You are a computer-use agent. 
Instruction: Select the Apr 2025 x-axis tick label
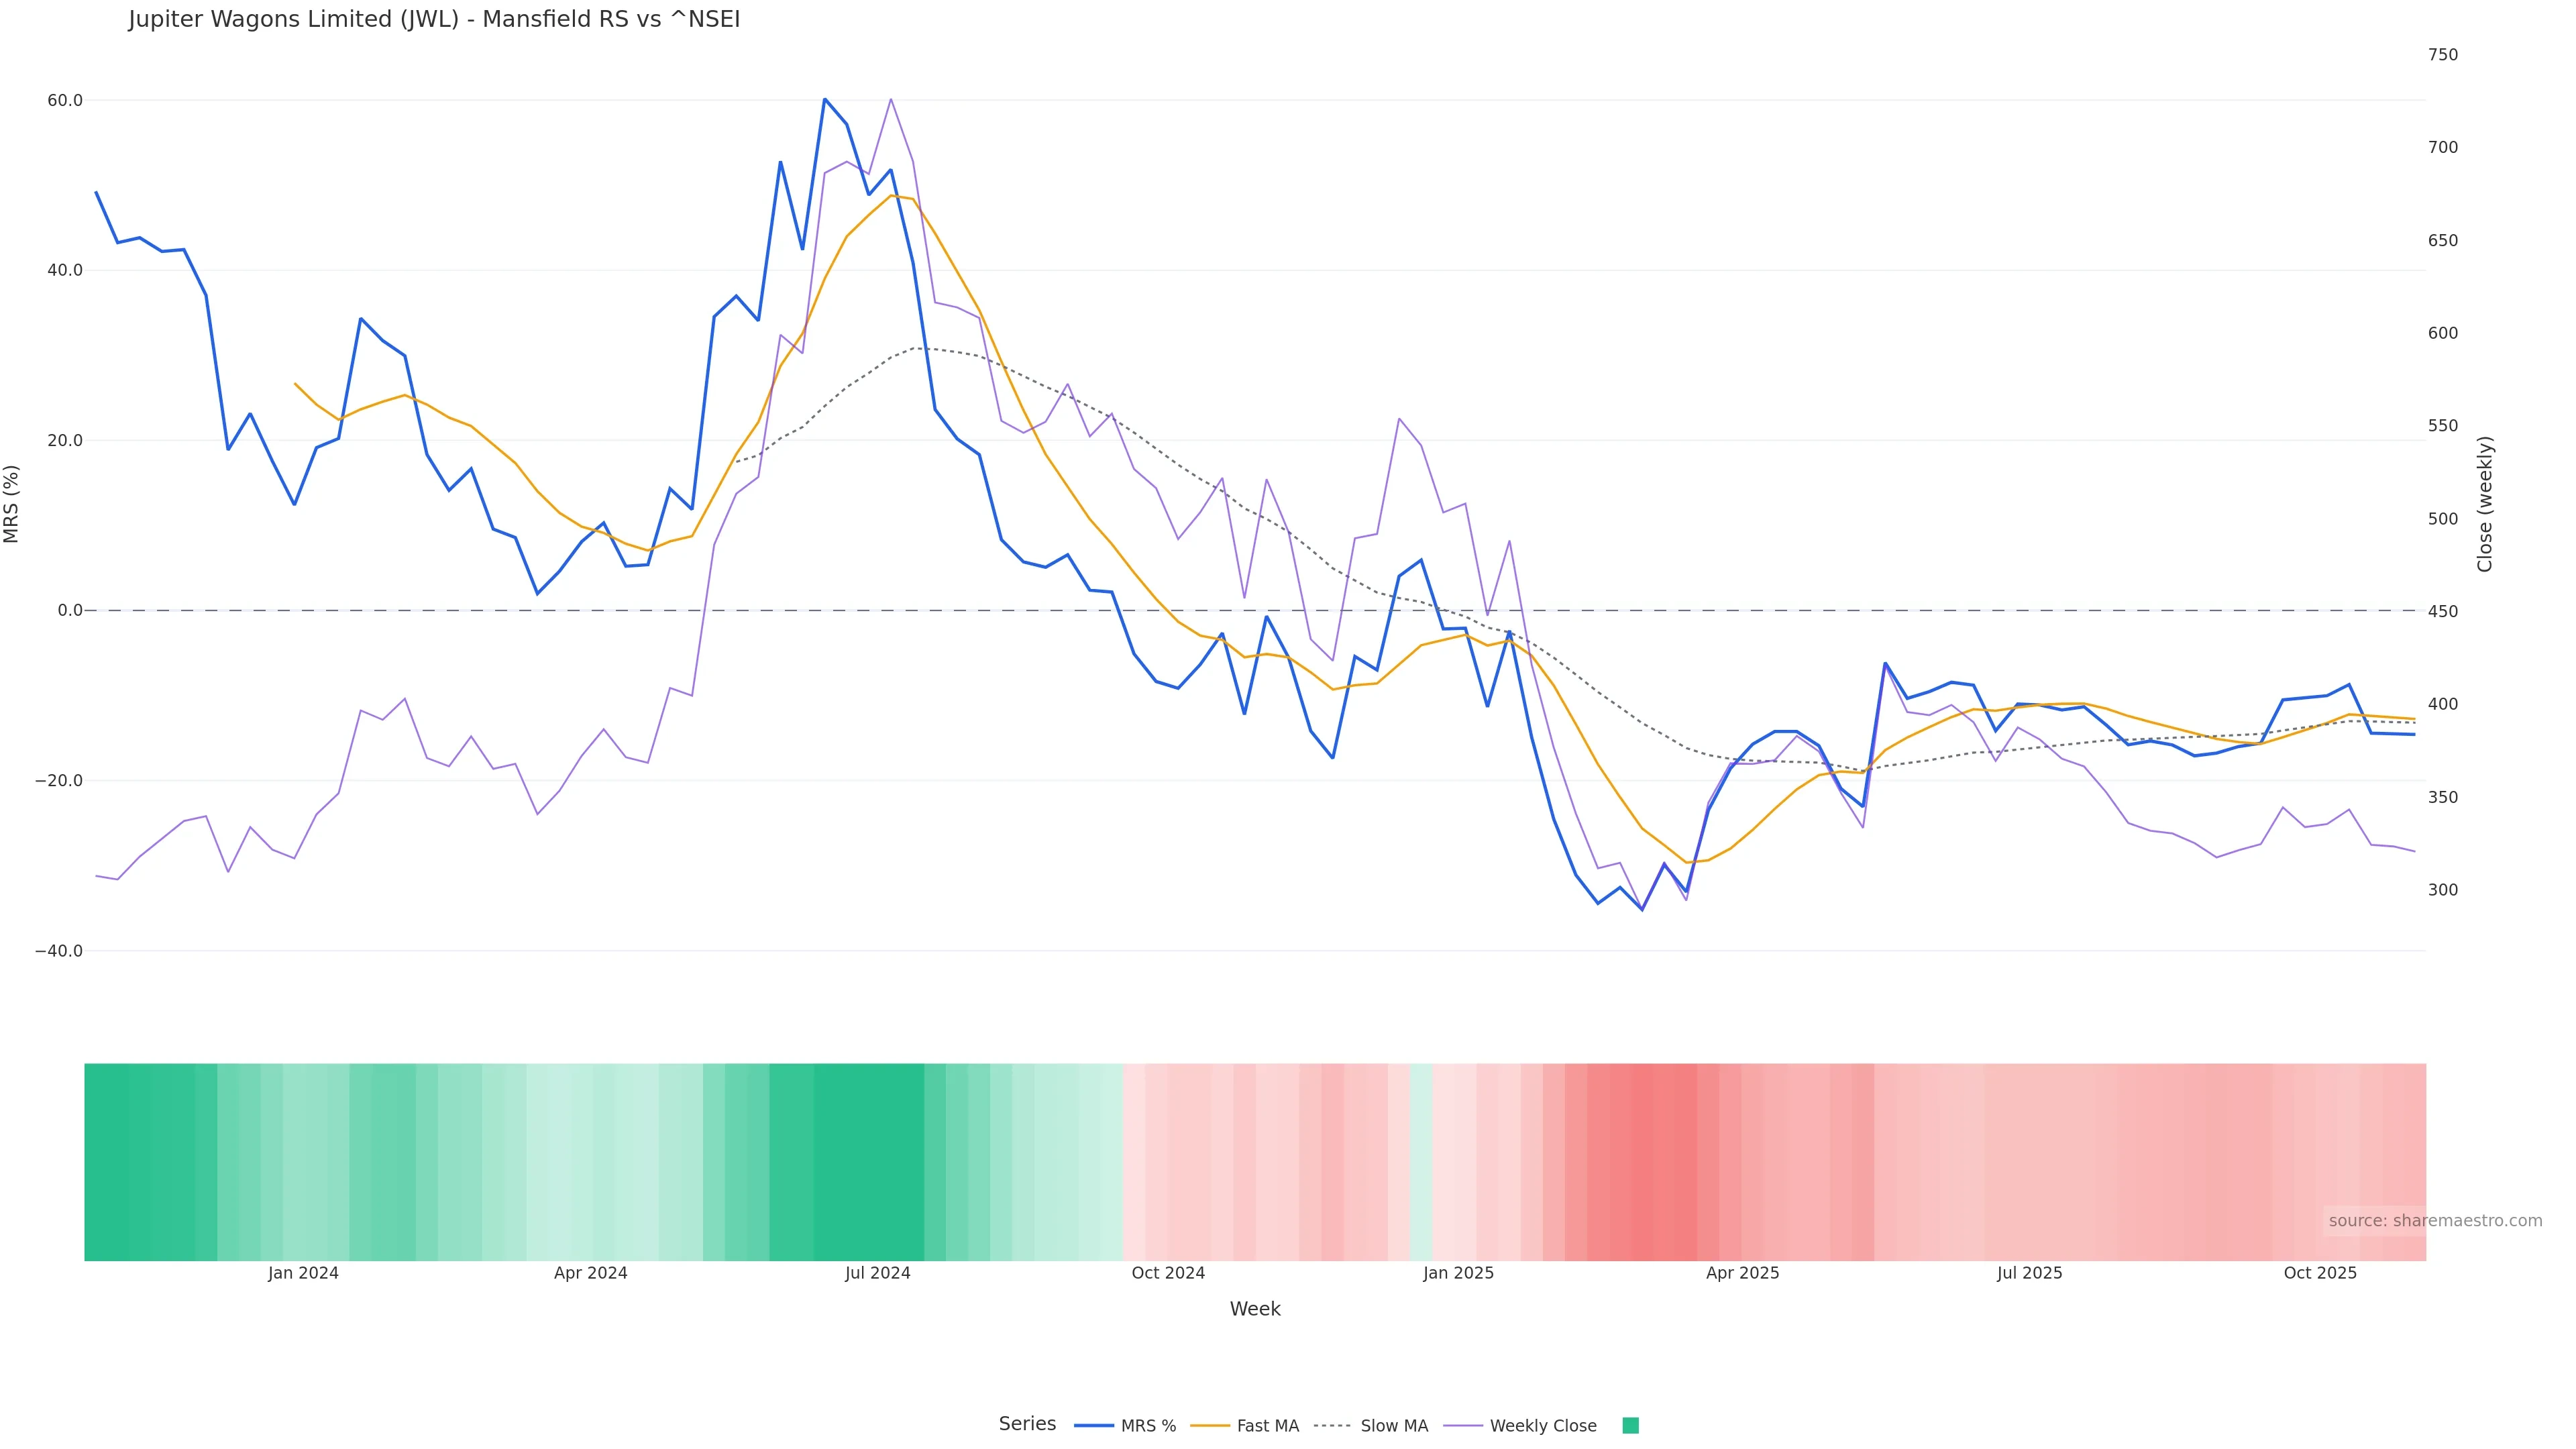(1742, 1273)
